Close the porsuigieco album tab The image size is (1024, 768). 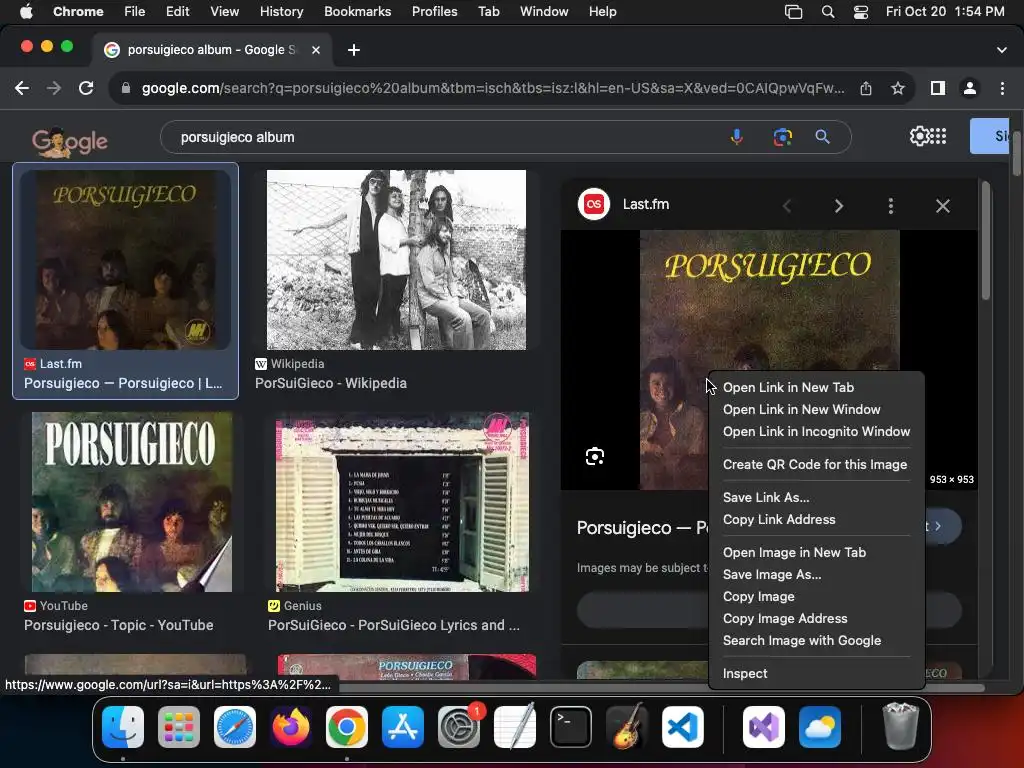(x=316, y=50)
